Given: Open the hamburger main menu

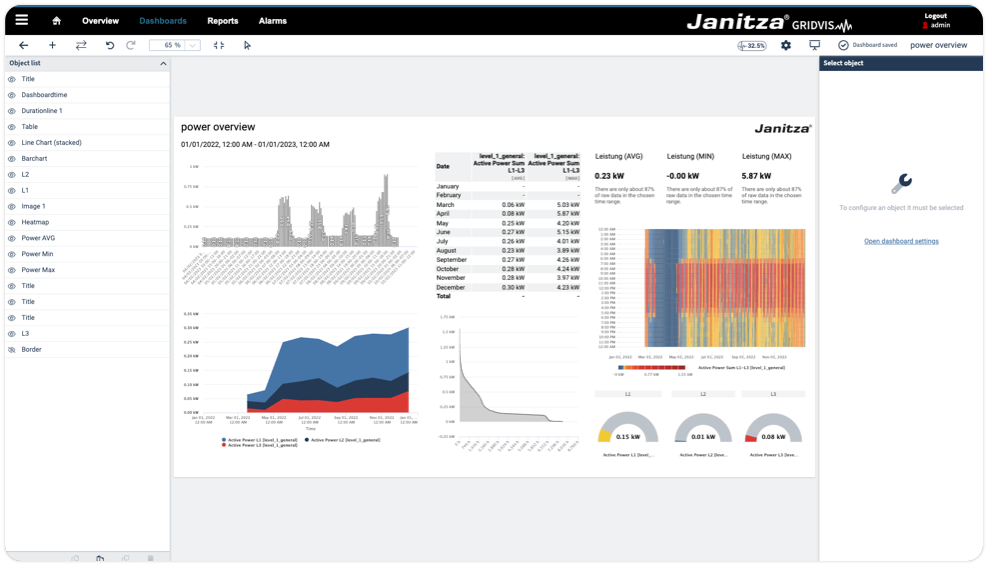Looking at the screenshot, I should pos(21,20).
